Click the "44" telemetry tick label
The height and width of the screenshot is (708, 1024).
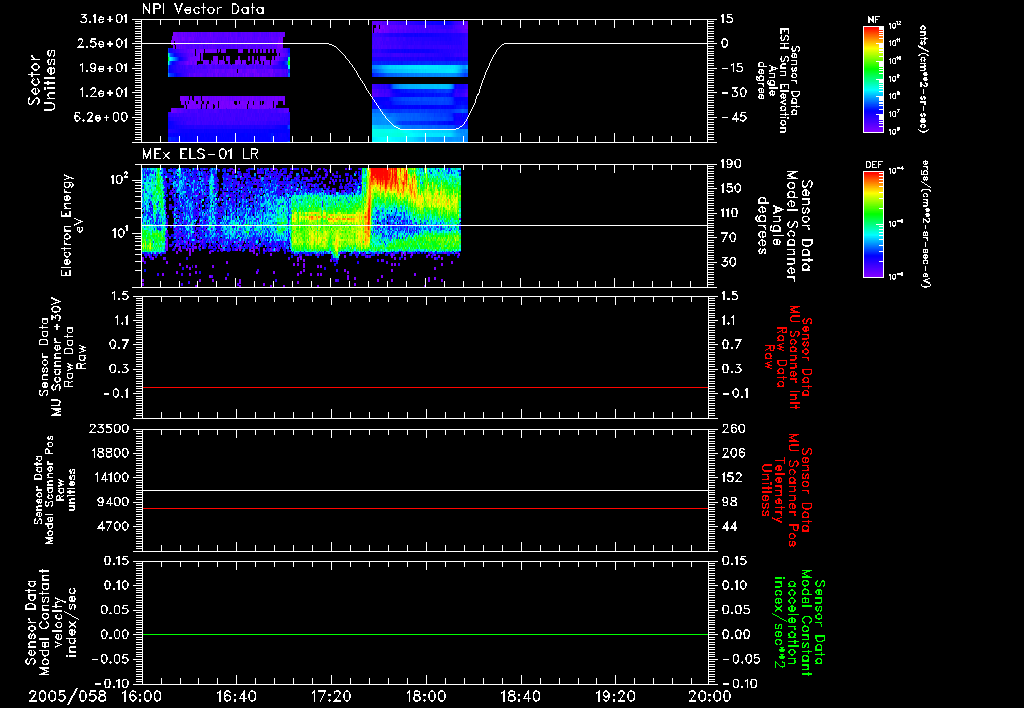pyautogui.click(x=729, y=526)
